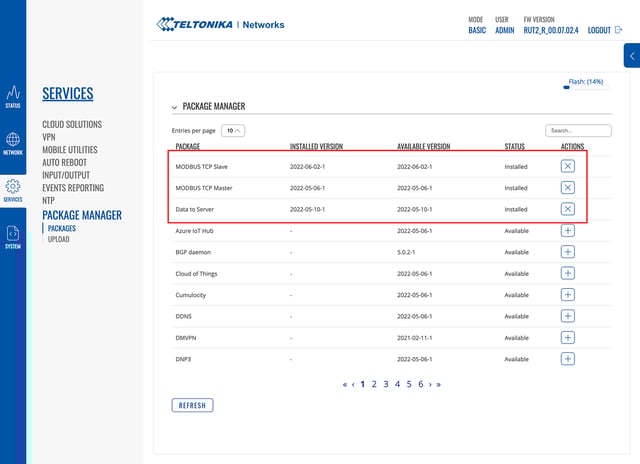The height and width of the screenshot is (464, 640).
Task: Click DMVPN available version 2021-02-11-1
Action: [415, 338]
